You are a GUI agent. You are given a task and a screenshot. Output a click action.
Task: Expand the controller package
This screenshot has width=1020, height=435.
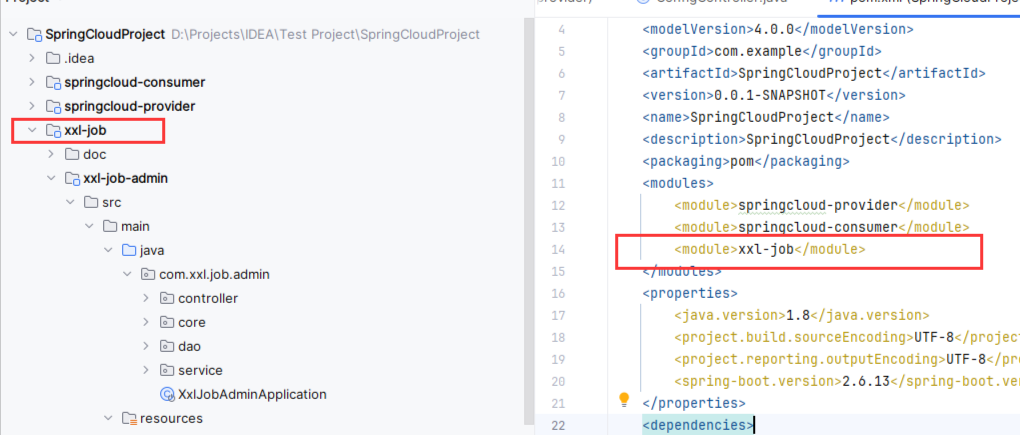point(146,298)
